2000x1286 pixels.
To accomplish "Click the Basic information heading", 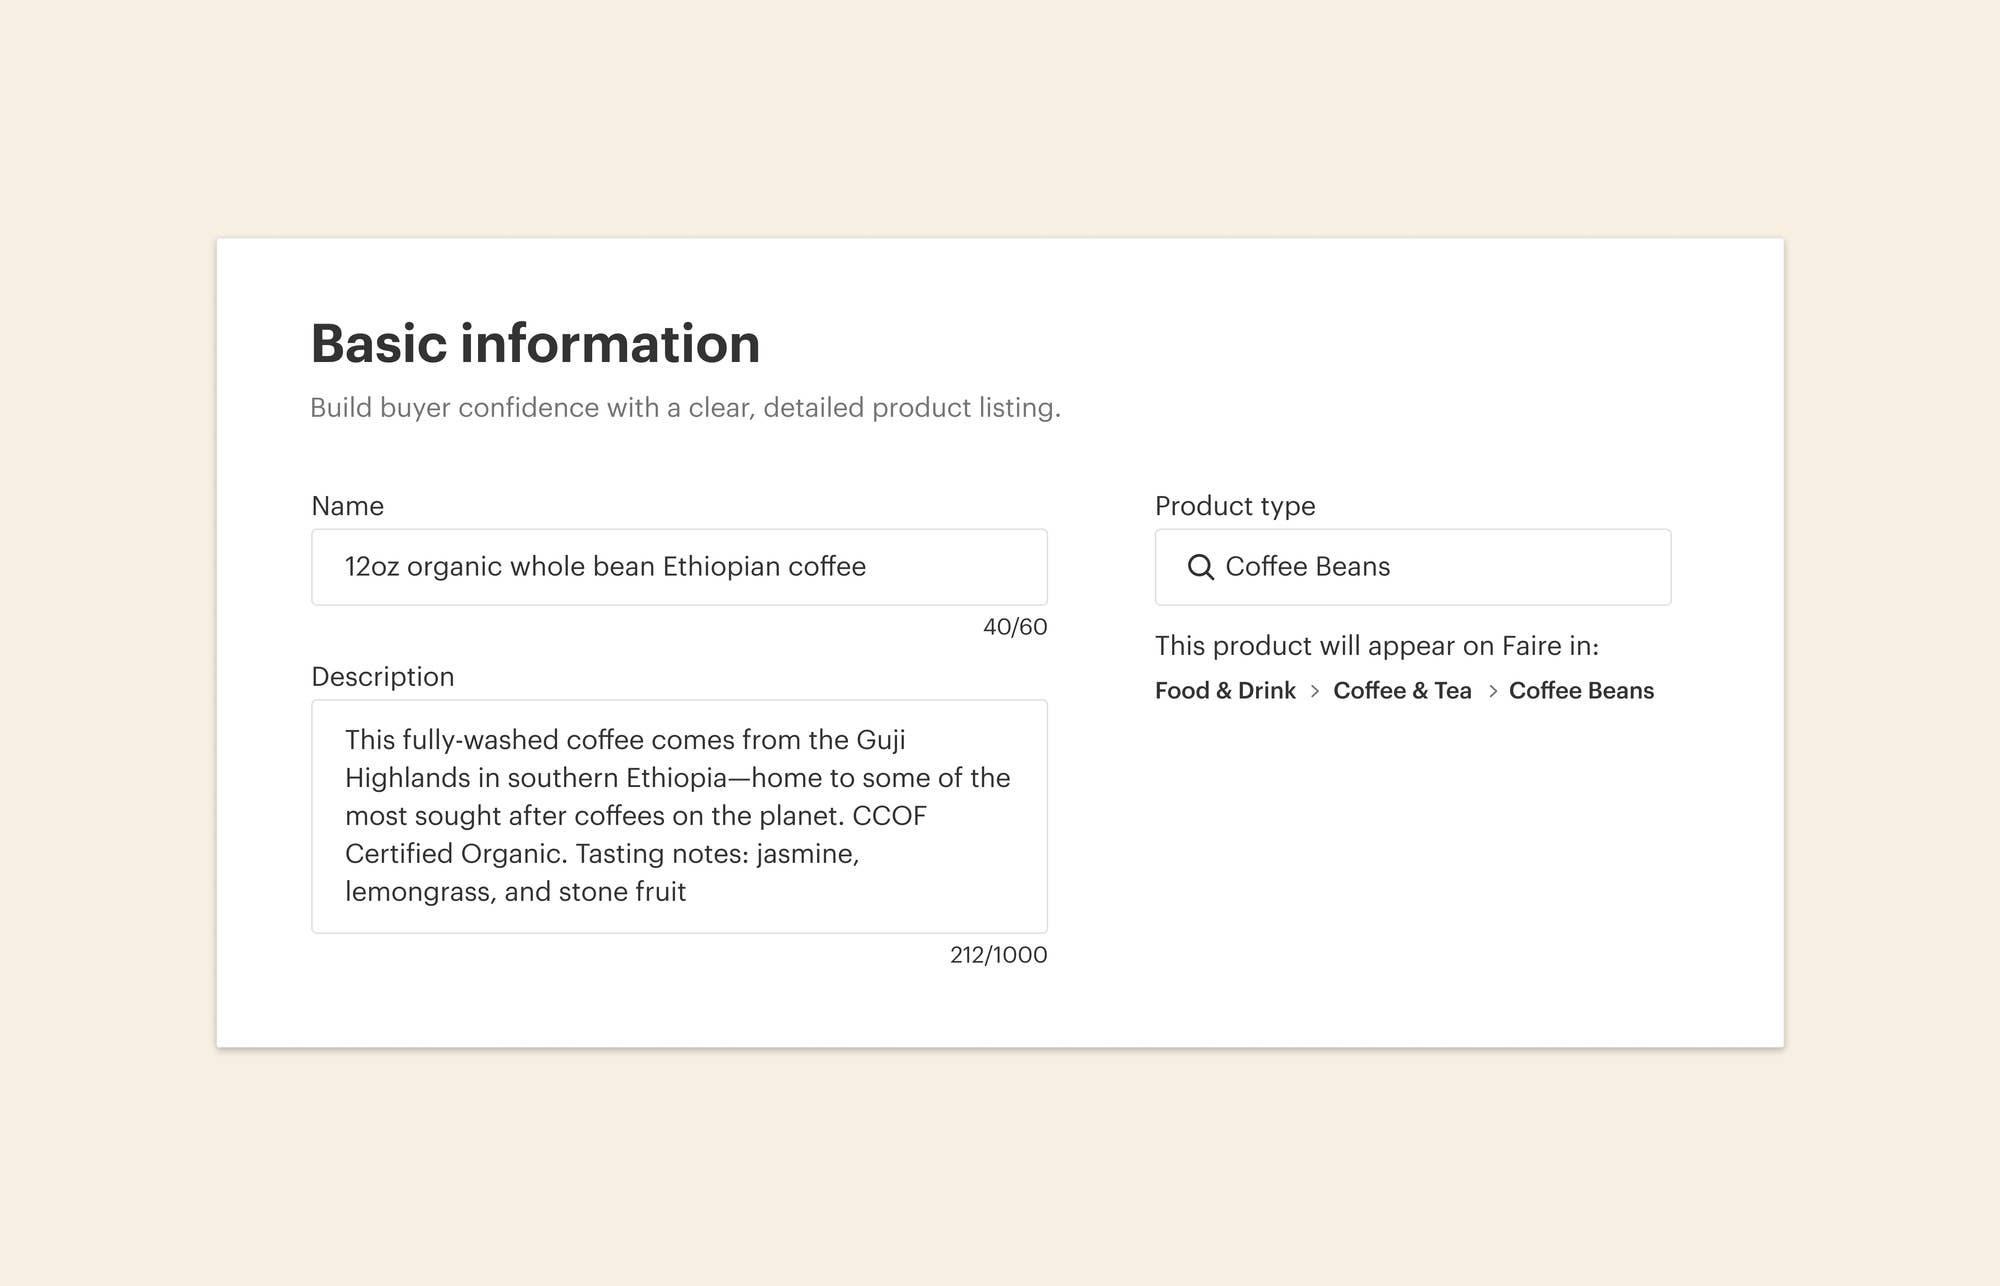I will (535, 344).
